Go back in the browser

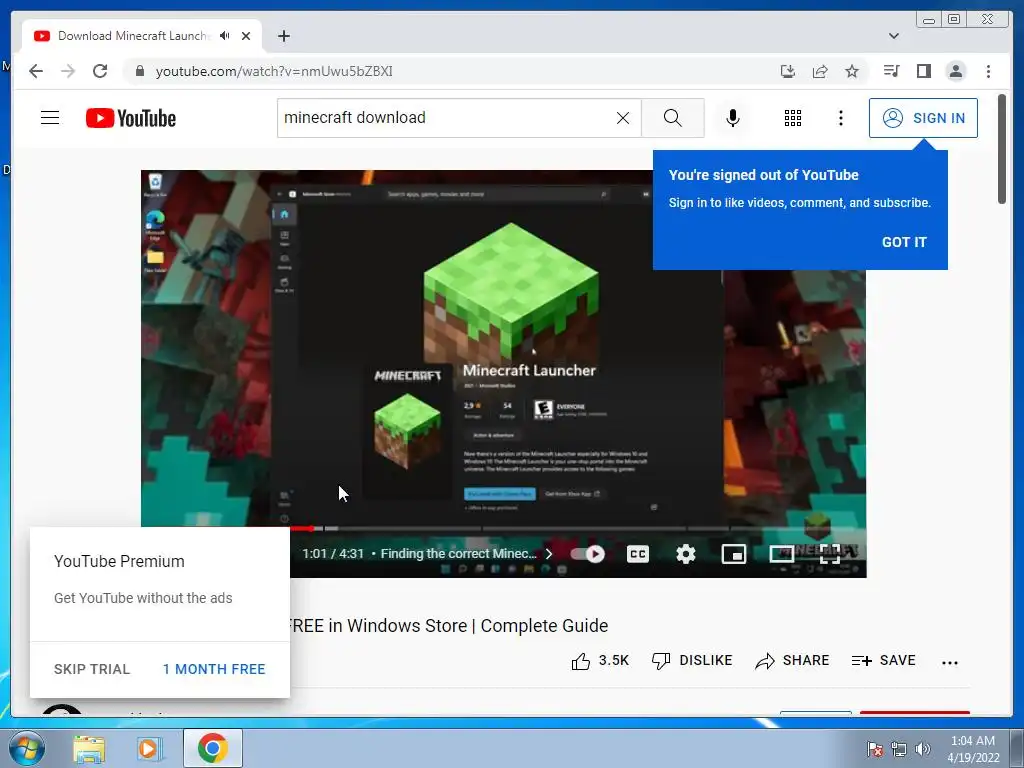pyautogui.click(x=36, y=71)
